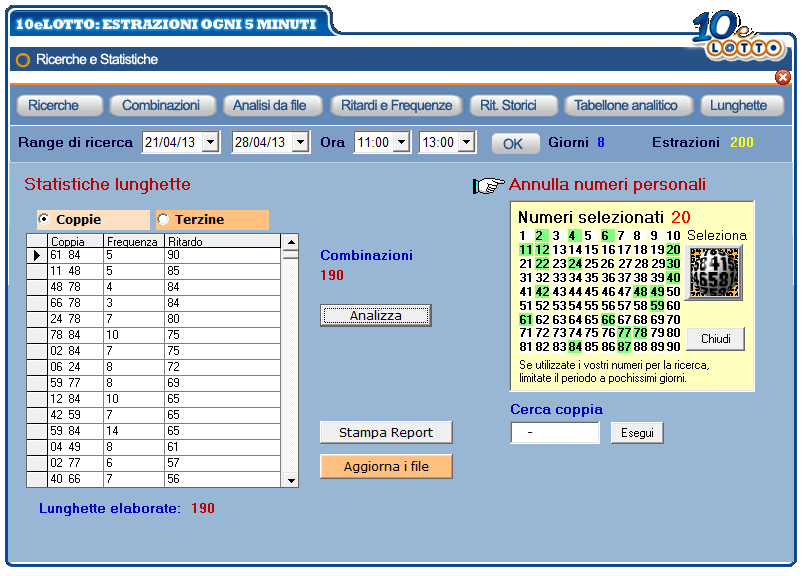The width and height of the screenshot is (806, 576).
Task: Select the table row 66 78
Action: pyautogui.click(x=153, y=303)
